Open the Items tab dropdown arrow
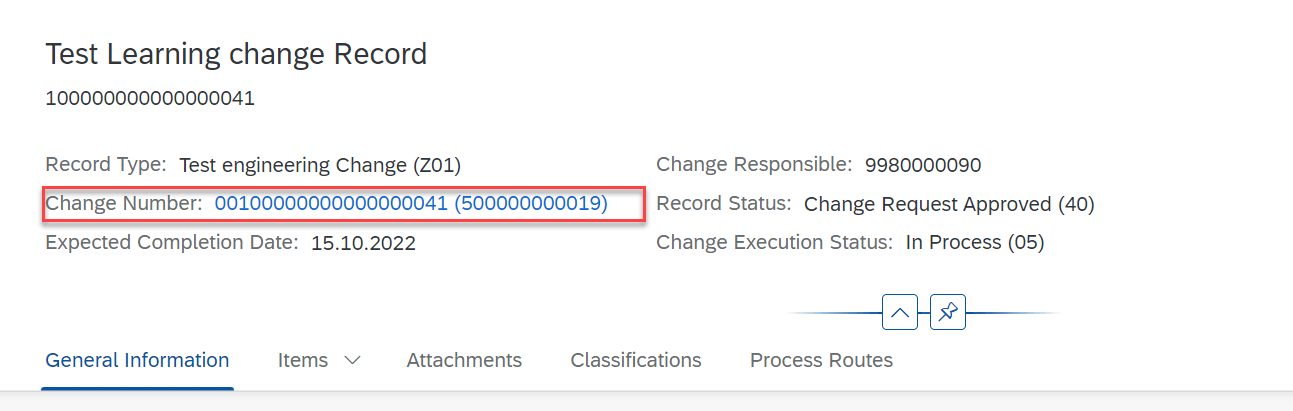This screenshot has height=411, width=1293. [352, 360]
